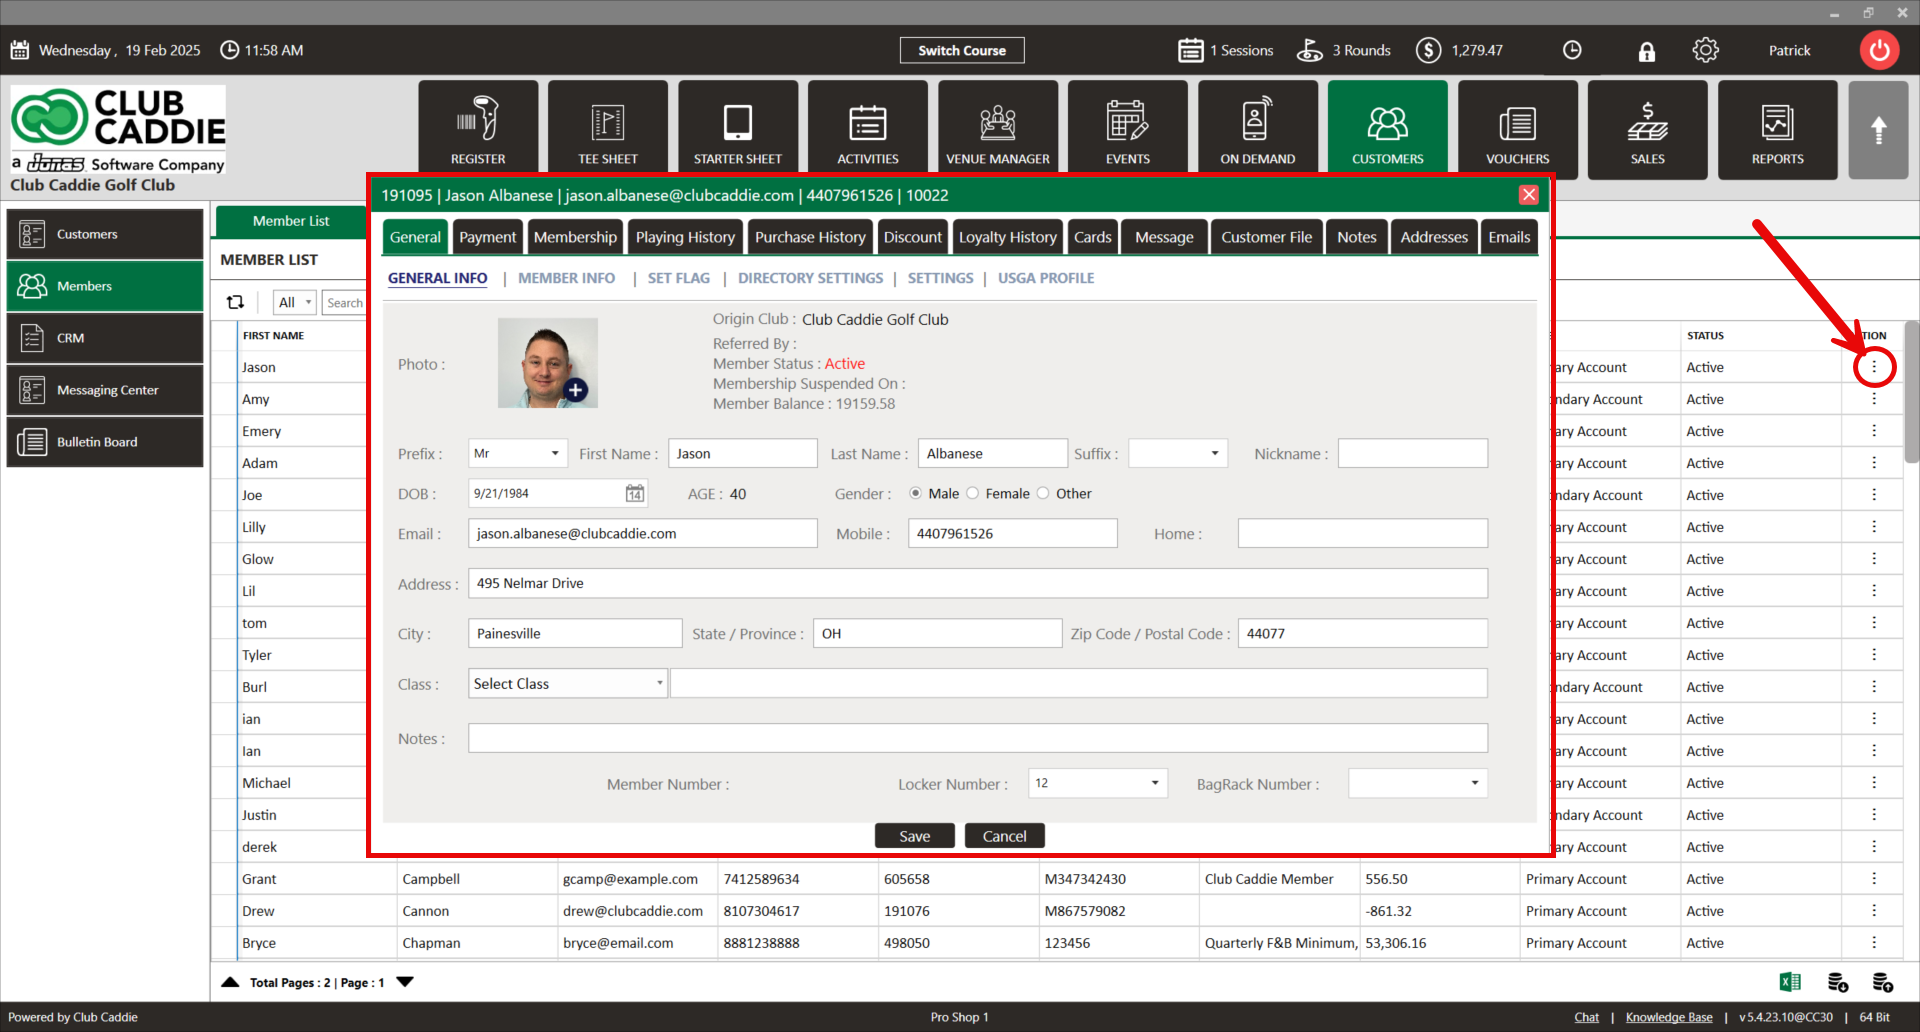Click the dollar balance icon
This screenshot has height=1032, width=1920.
coord(1429,50)
